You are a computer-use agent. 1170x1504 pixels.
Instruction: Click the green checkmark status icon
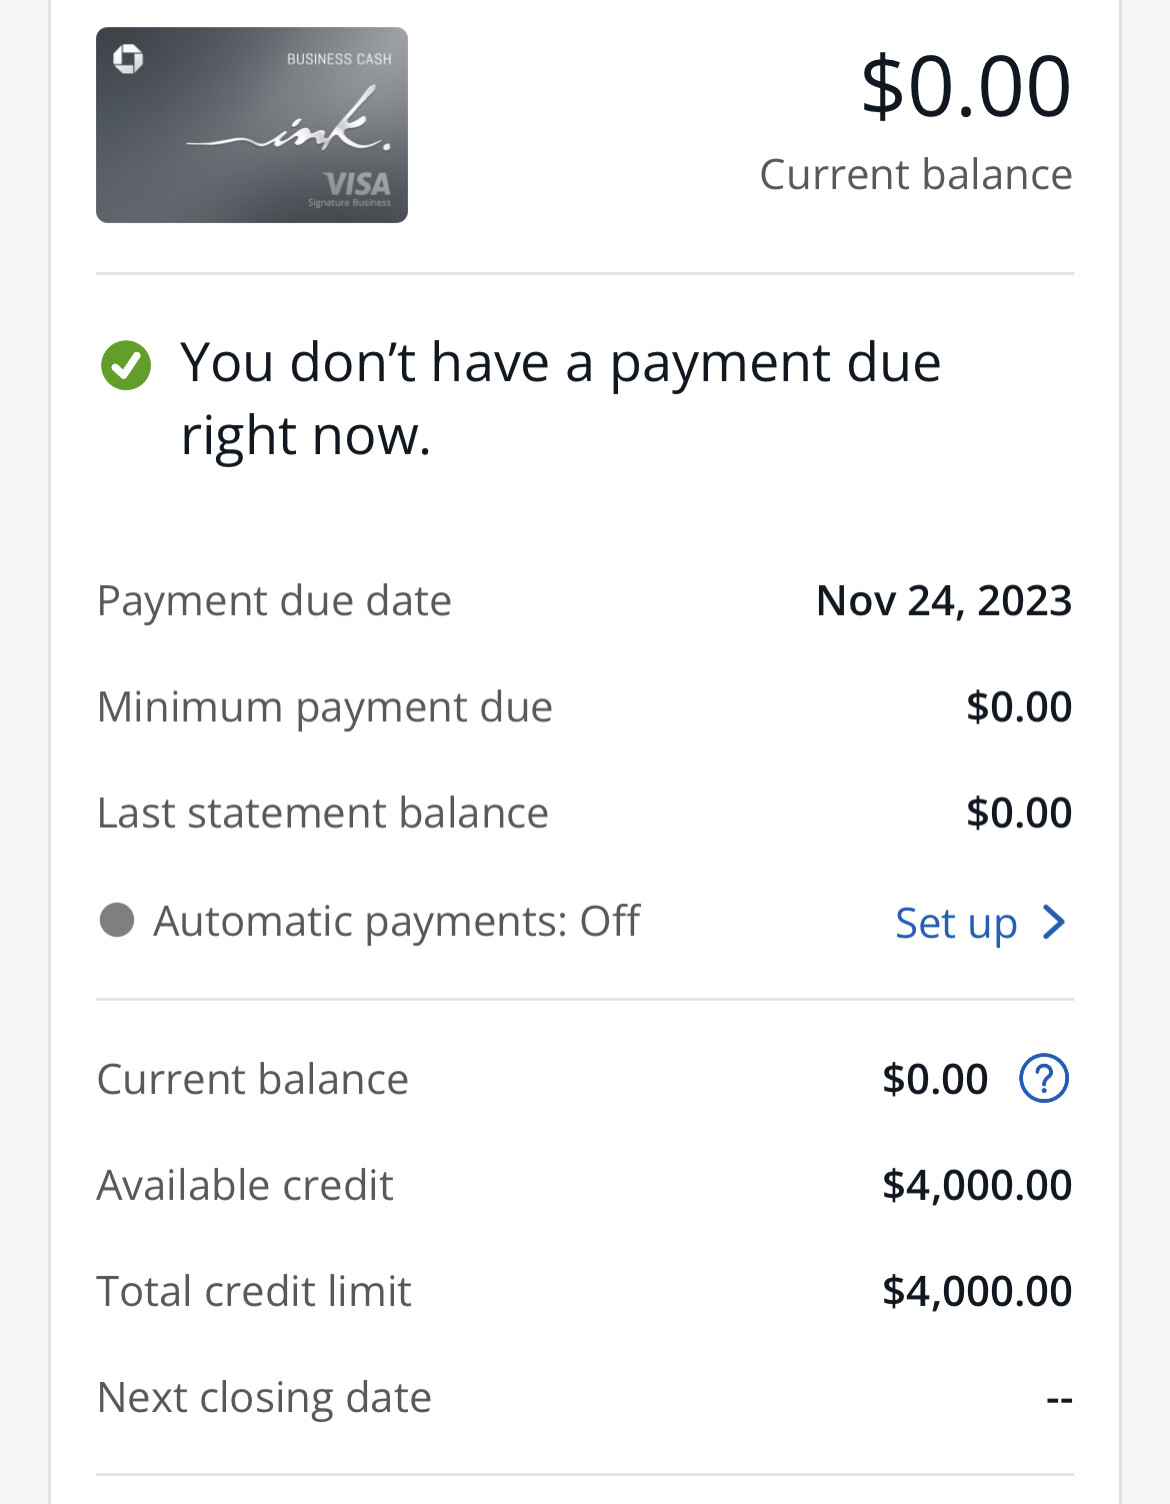tap(126, 365)
